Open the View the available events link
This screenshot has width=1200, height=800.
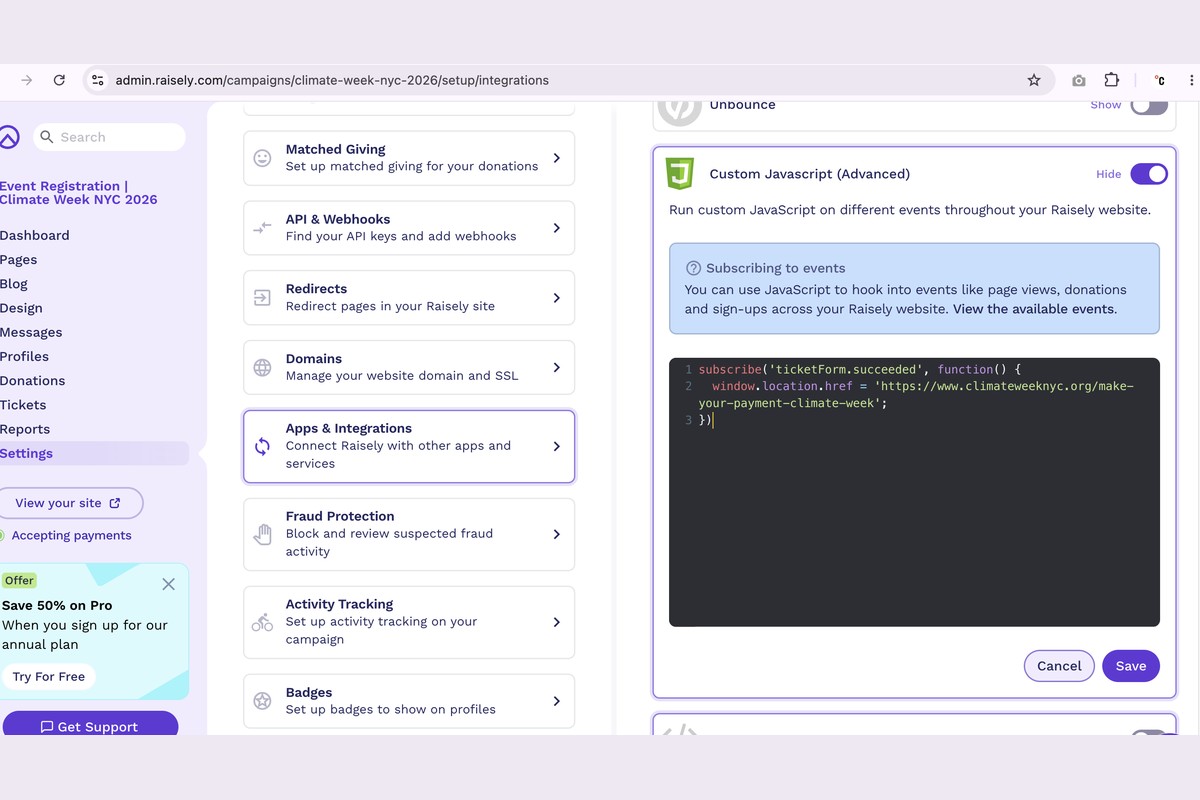tap(1033, 309)
